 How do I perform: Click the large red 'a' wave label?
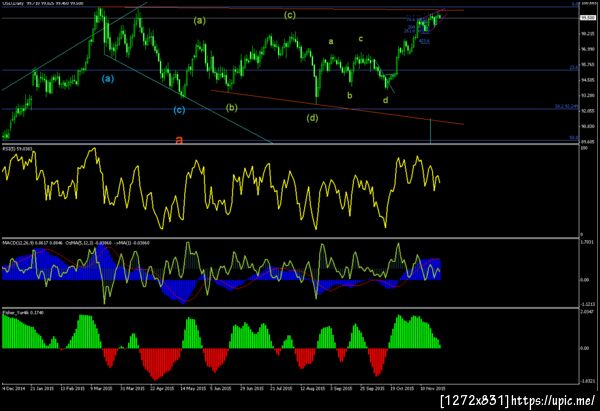pos(179,139)
